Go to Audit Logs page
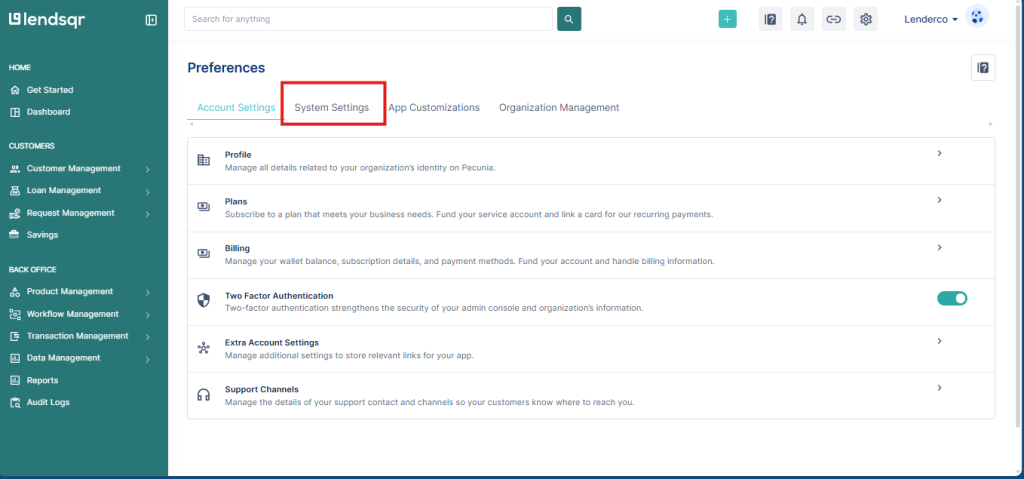This screenshot has height=479, width=1024. (48, 402)
